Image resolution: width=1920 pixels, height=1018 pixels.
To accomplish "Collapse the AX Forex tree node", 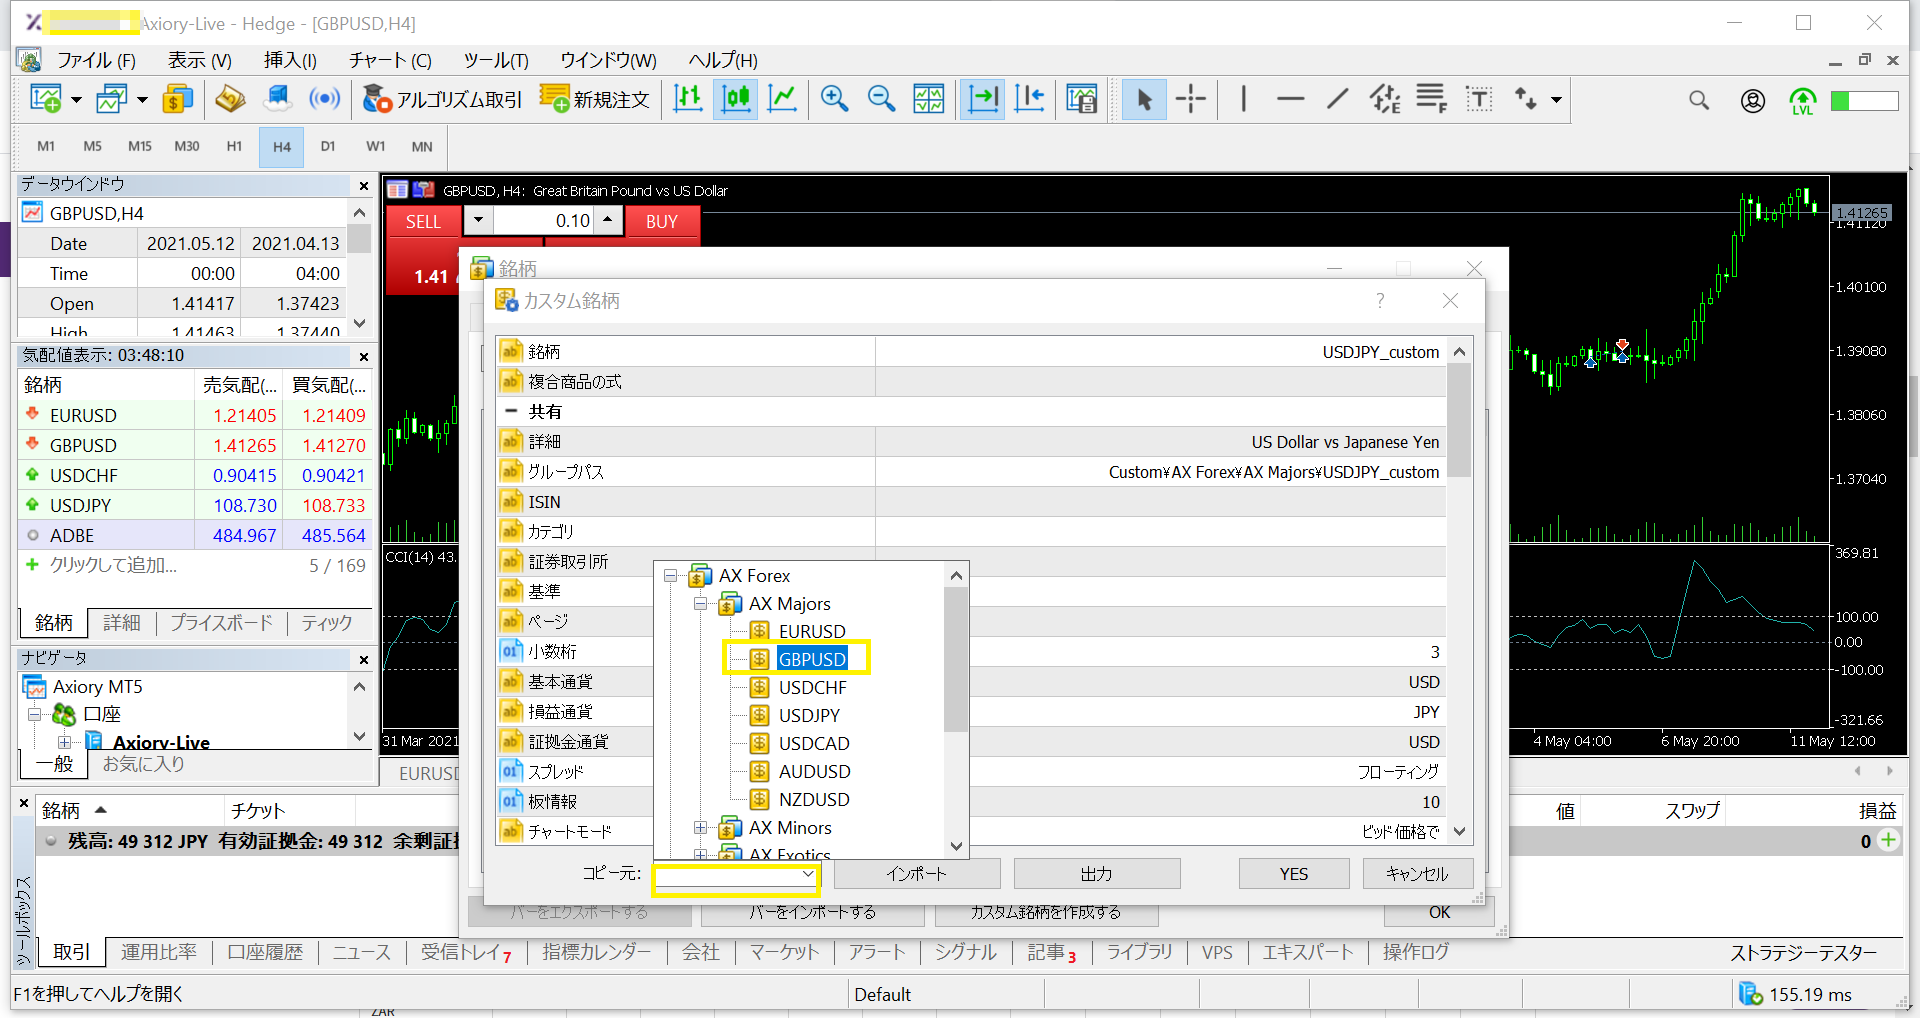I will tap(671, 576).
